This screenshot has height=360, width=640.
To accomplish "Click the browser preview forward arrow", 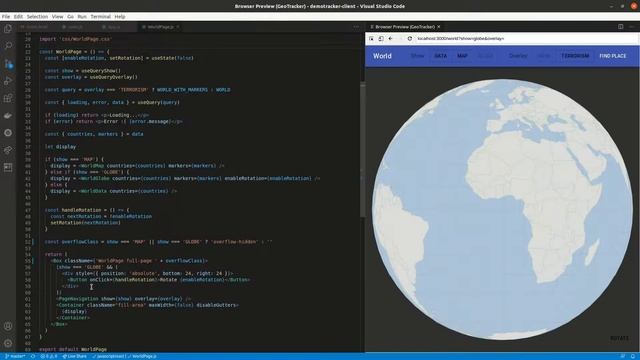I will (x=400, y=38).
